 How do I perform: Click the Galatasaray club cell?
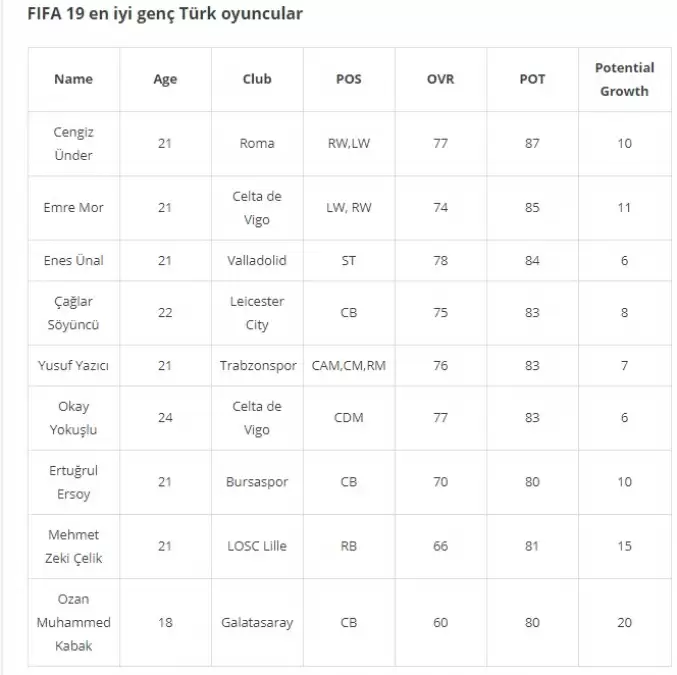click(257, 622)
